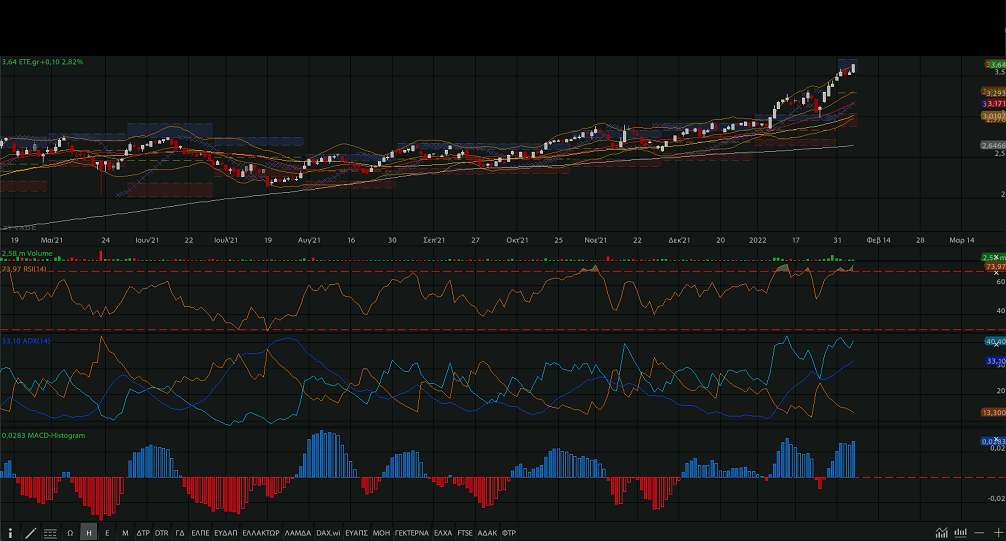
Task: Click the bar chart type icon
Action: coord(961,533)
